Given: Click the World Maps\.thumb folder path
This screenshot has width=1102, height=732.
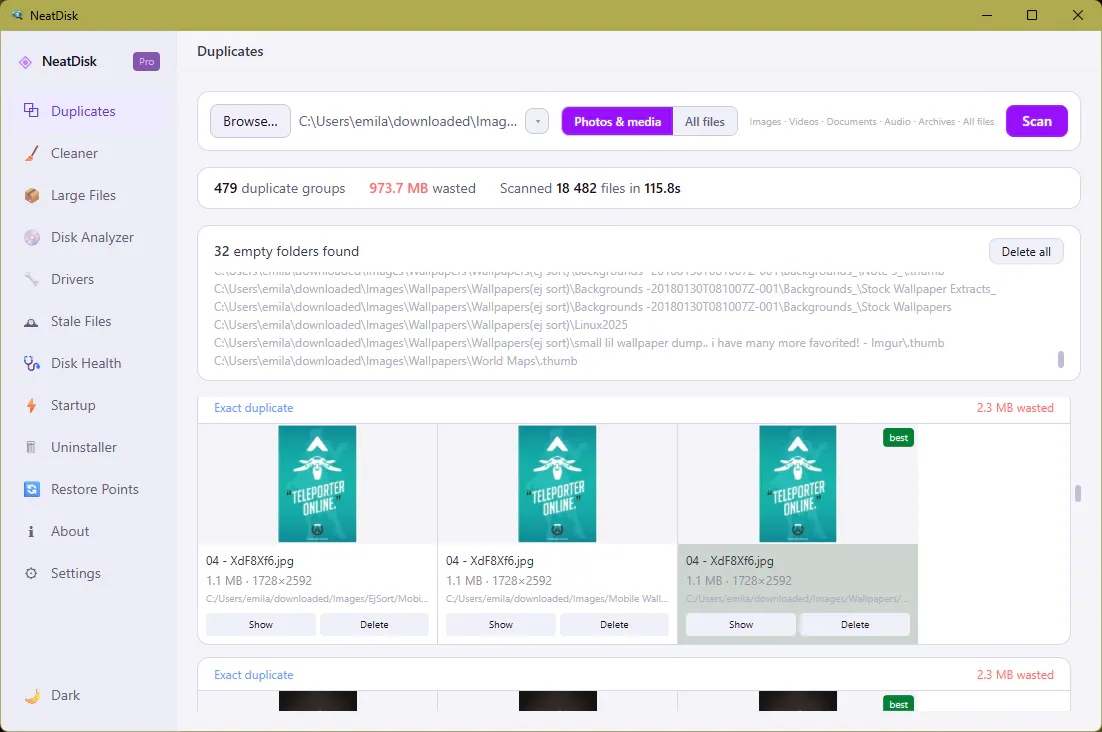Looking at the screenshot, I should (396, 361).
